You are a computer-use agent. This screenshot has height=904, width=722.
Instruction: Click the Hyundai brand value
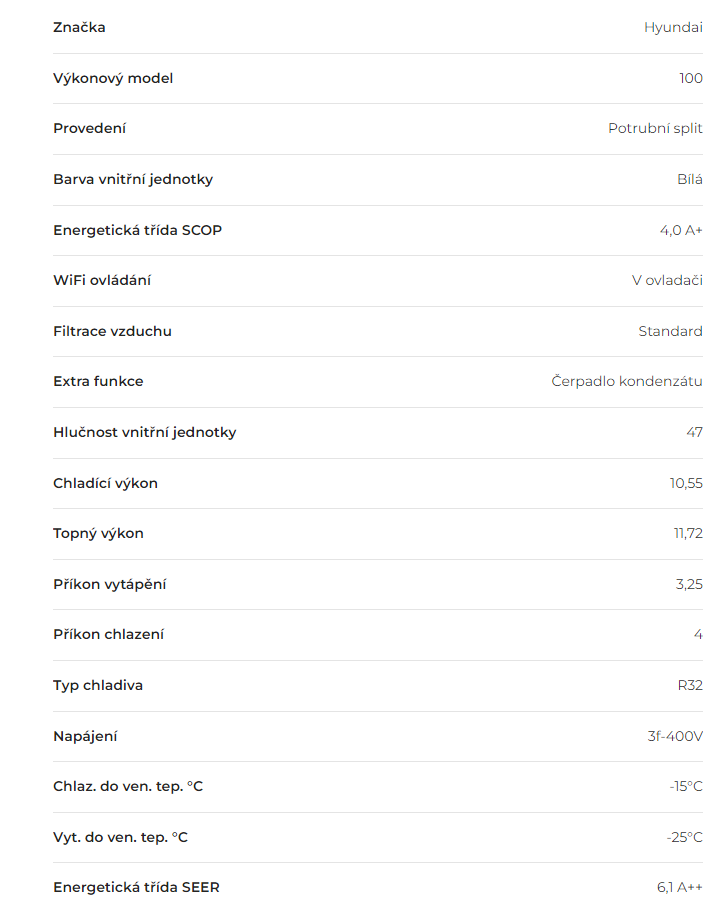point(673,28)
